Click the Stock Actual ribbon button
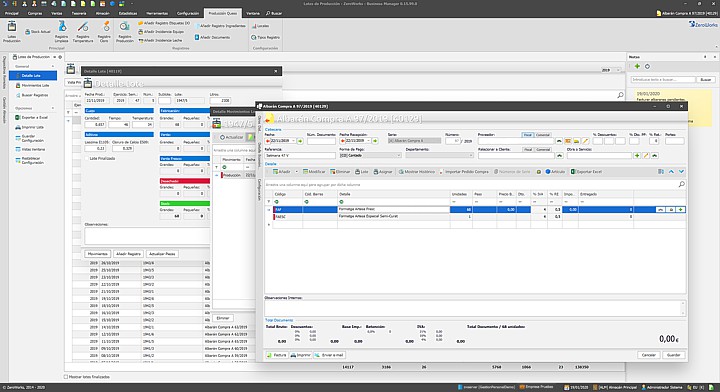720x392 pixels. [x=38, y=32]
